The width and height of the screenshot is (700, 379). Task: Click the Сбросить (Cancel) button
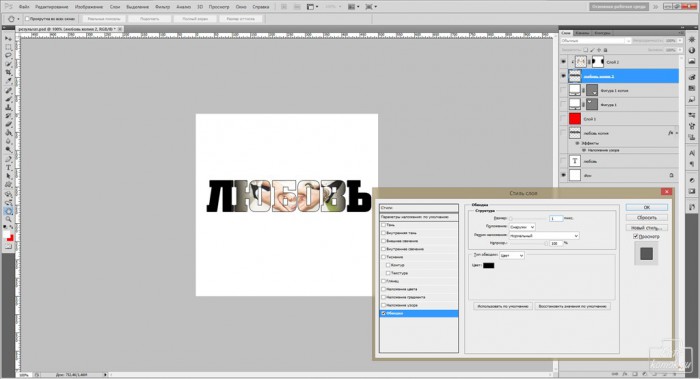point(647,217)
